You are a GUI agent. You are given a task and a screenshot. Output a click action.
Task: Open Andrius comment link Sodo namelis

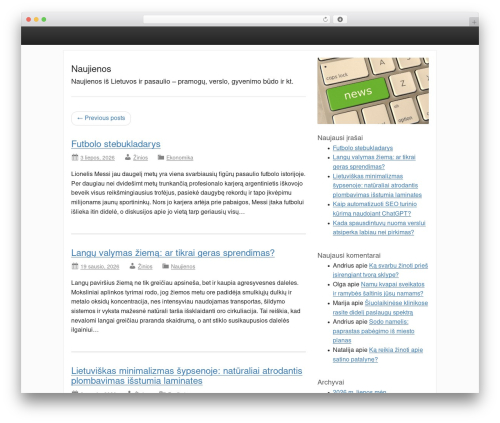point(373,331)
